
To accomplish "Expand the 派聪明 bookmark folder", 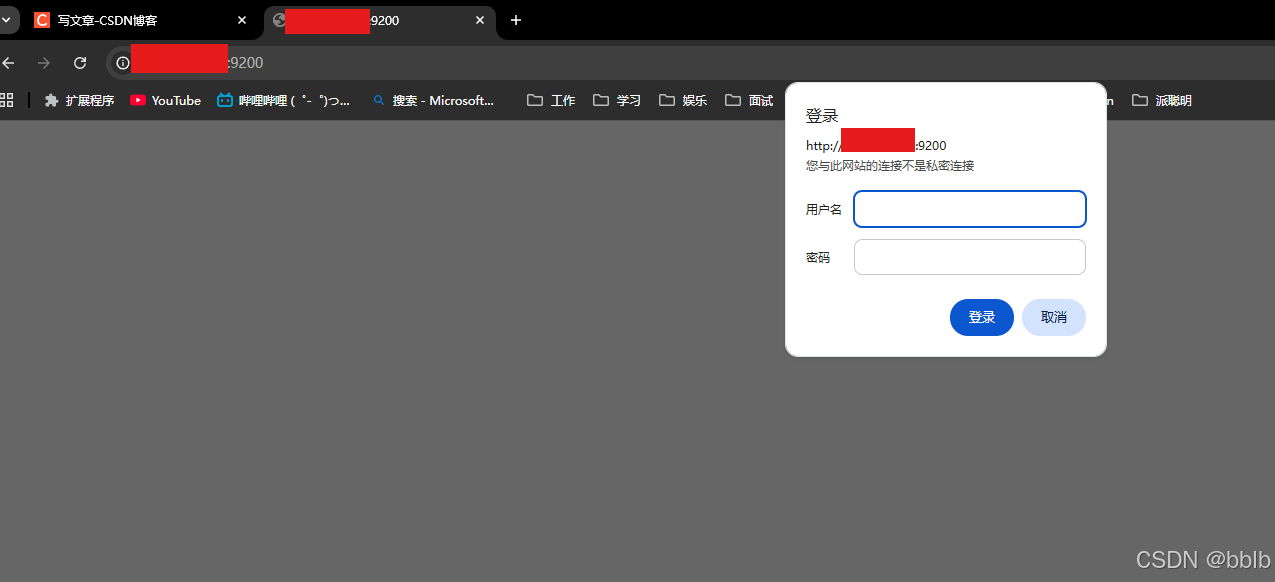I will coord(1162,100).
